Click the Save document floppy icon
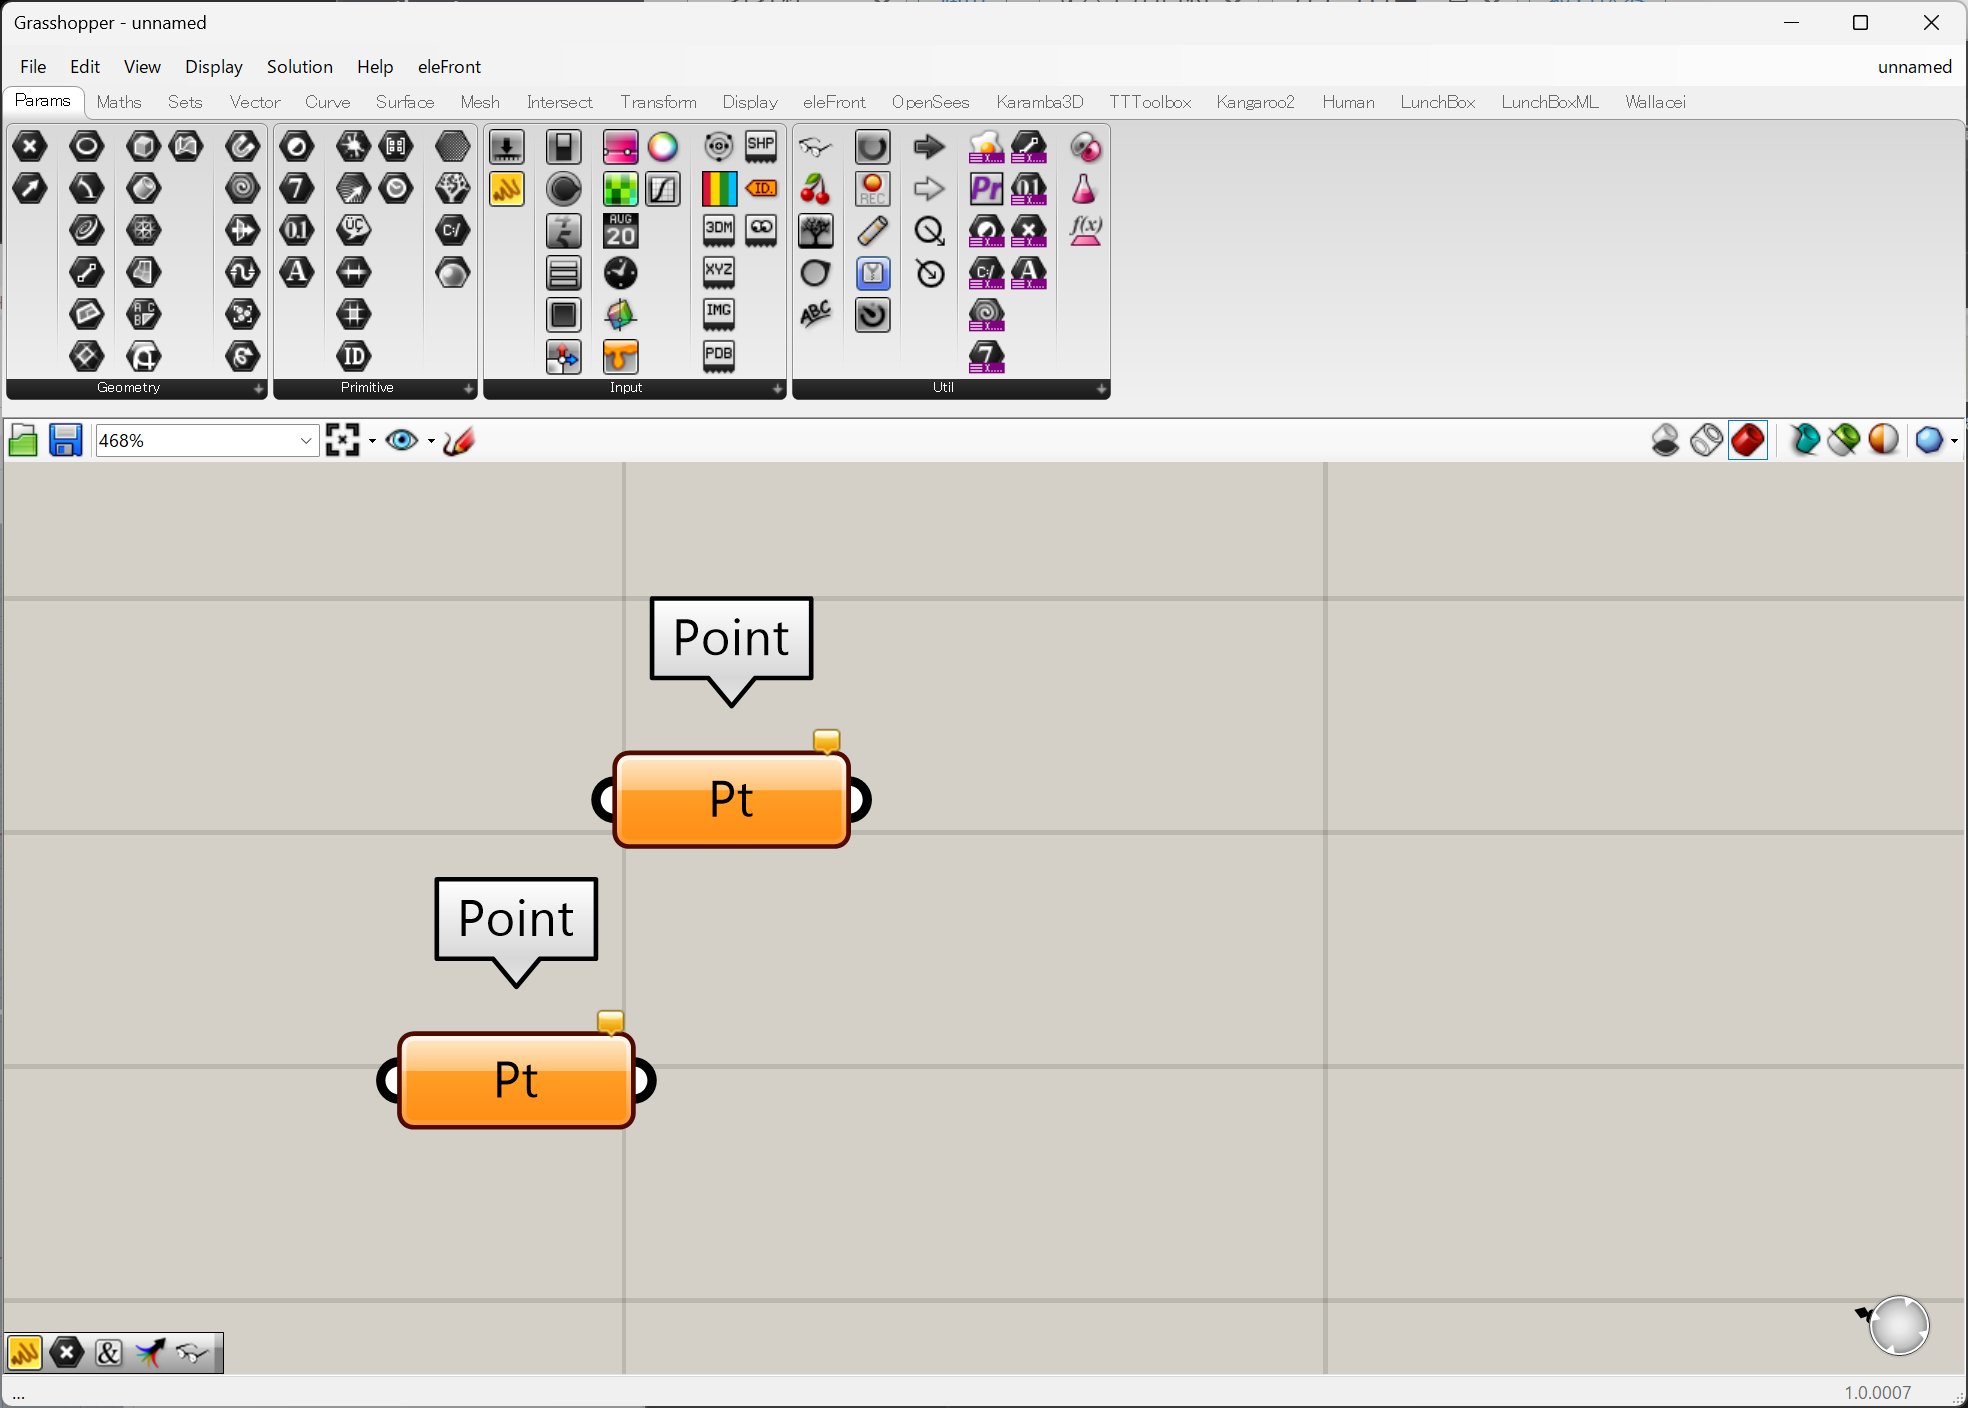Viewport: 1968px width, 1408px height. point(66,441)
